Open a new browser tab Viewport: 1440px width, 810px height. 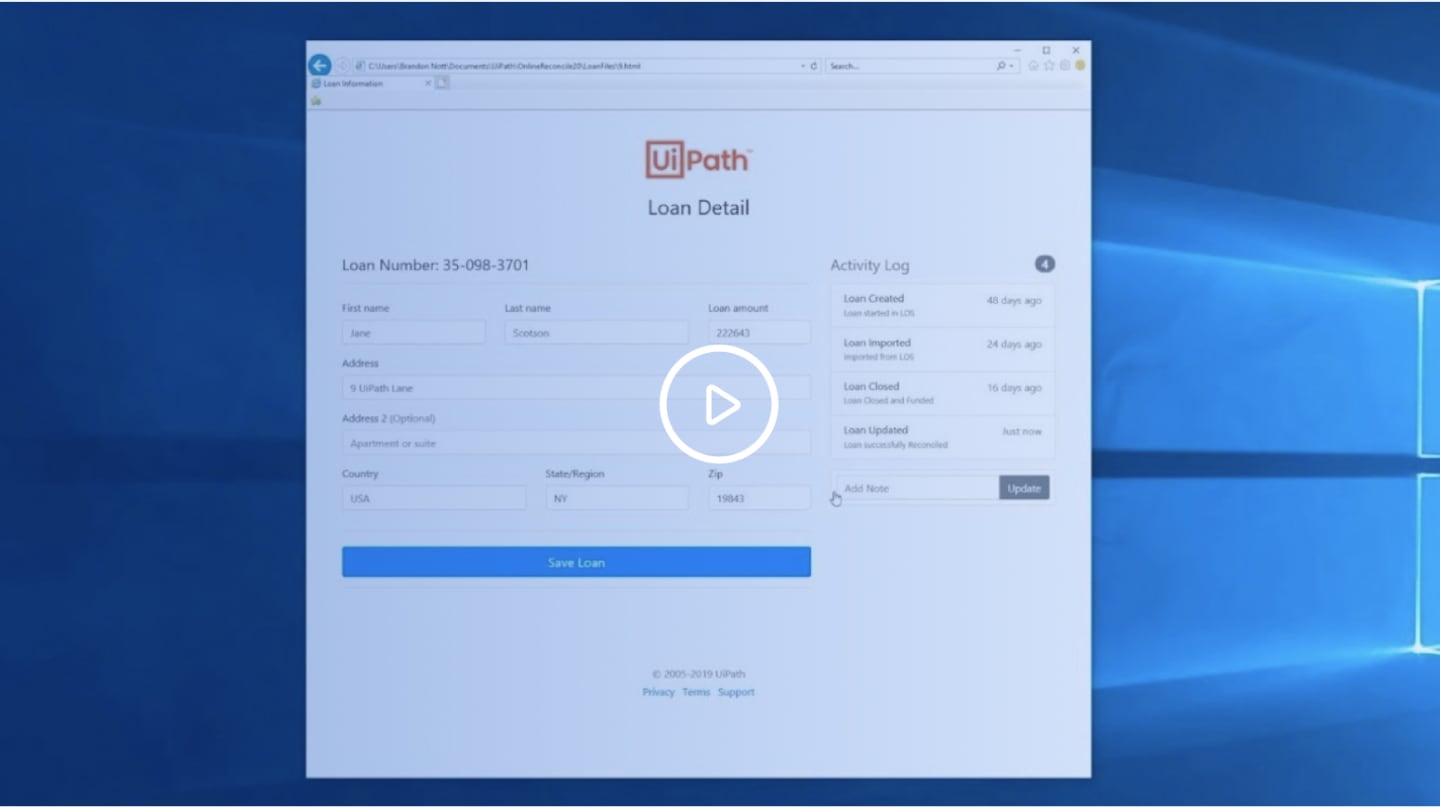442,83
